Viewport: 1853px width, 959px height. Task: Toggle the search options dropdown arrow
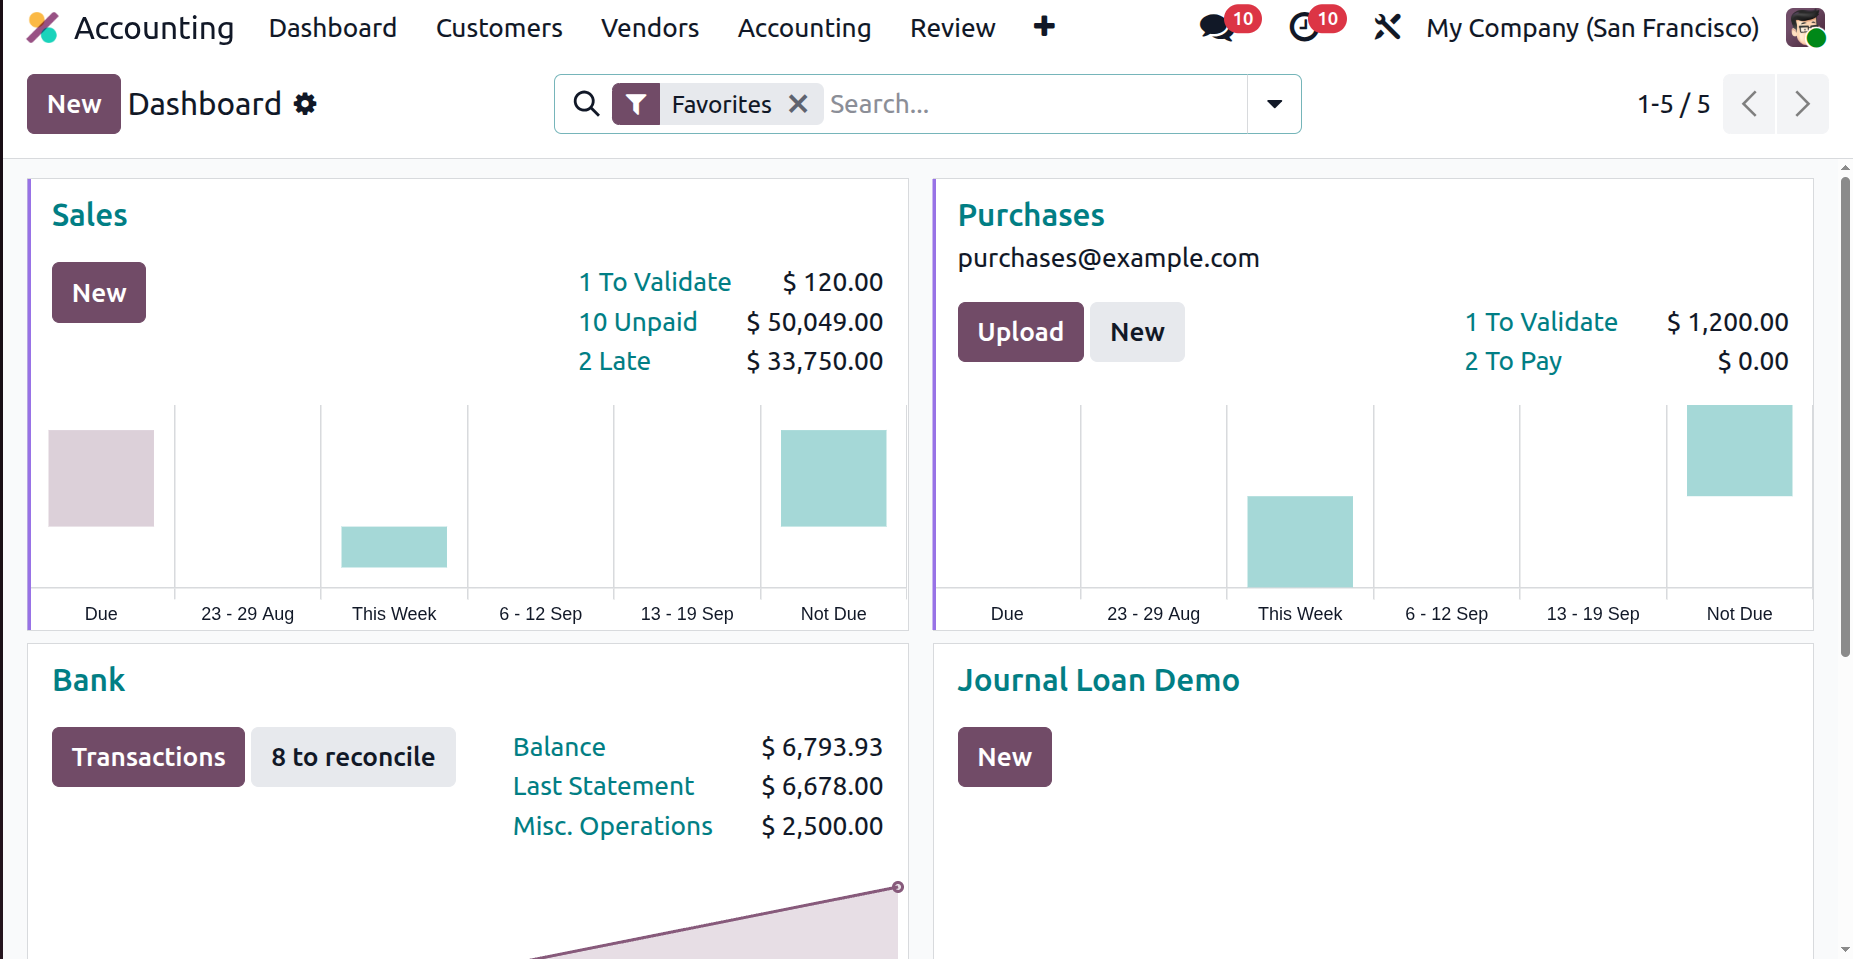[x=1274, y=104]
